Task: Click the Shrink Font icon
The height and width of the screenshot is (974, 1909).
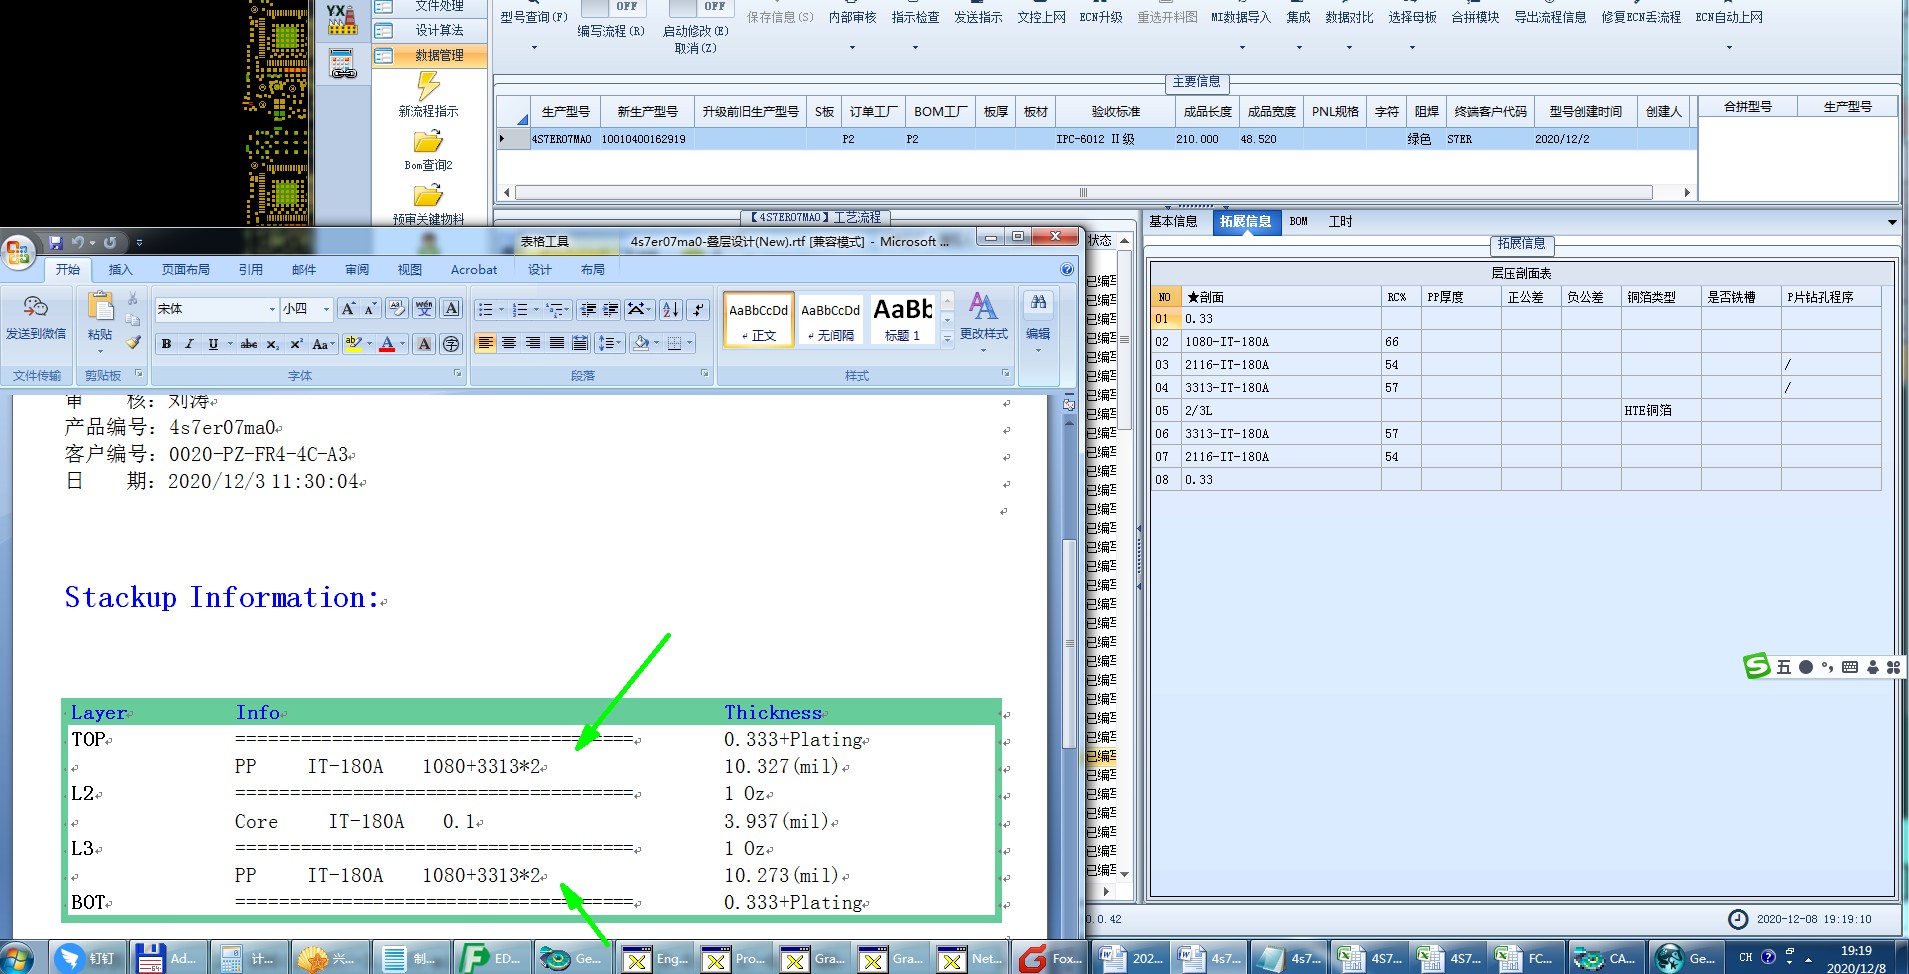Action: coord(370,309)
